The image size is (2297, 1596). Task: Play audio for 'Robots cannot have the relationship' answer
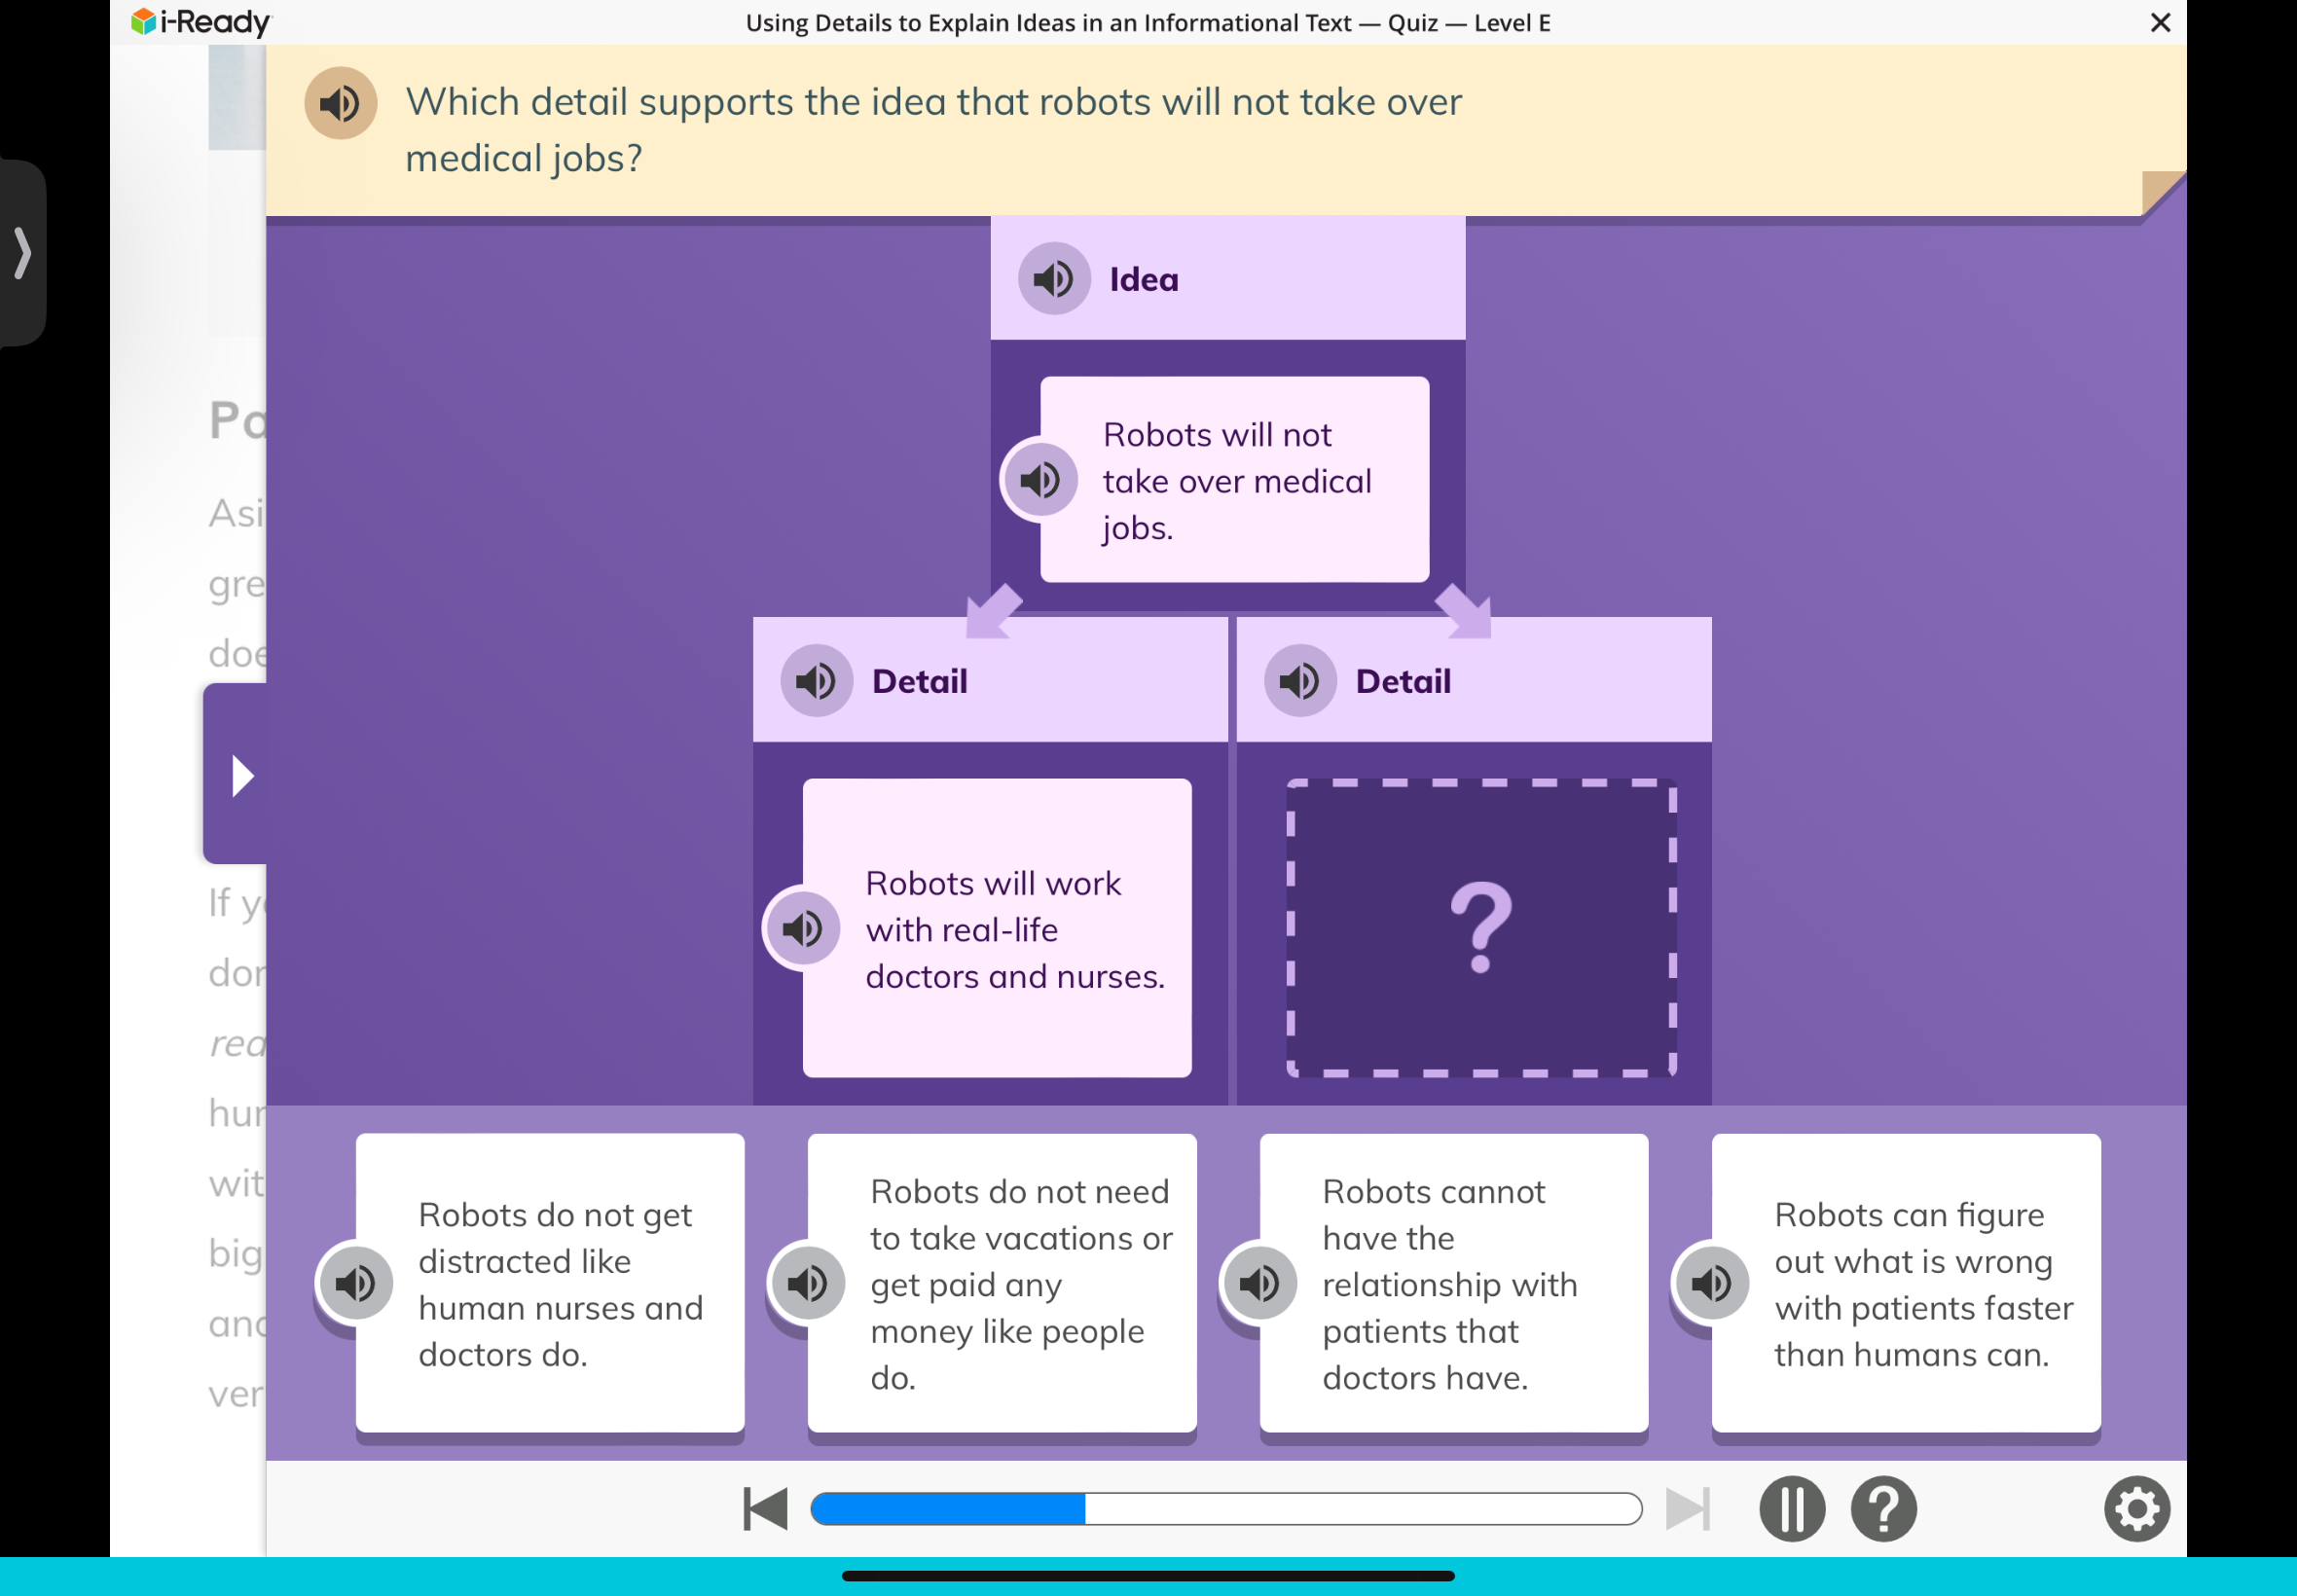(1259, 1283)
